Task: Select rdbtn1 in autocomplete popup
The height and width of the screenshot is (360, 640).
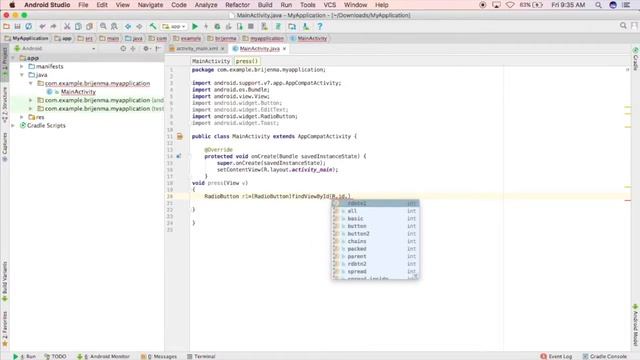Action: [375, 203]
